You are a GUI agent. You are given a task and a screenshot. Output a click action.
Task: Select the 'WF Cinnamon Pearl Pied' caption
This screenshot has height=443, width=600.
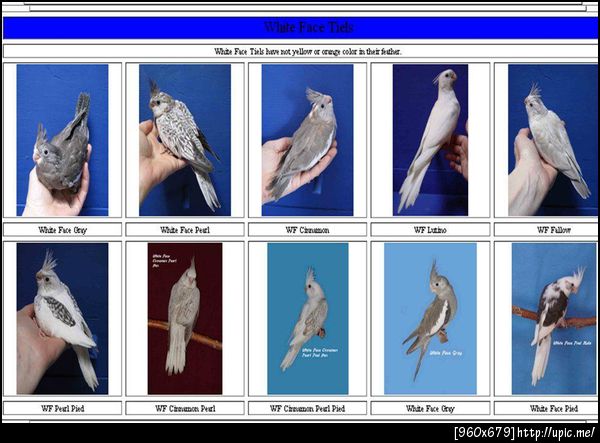pyautogui.click(x=307, y=409)
